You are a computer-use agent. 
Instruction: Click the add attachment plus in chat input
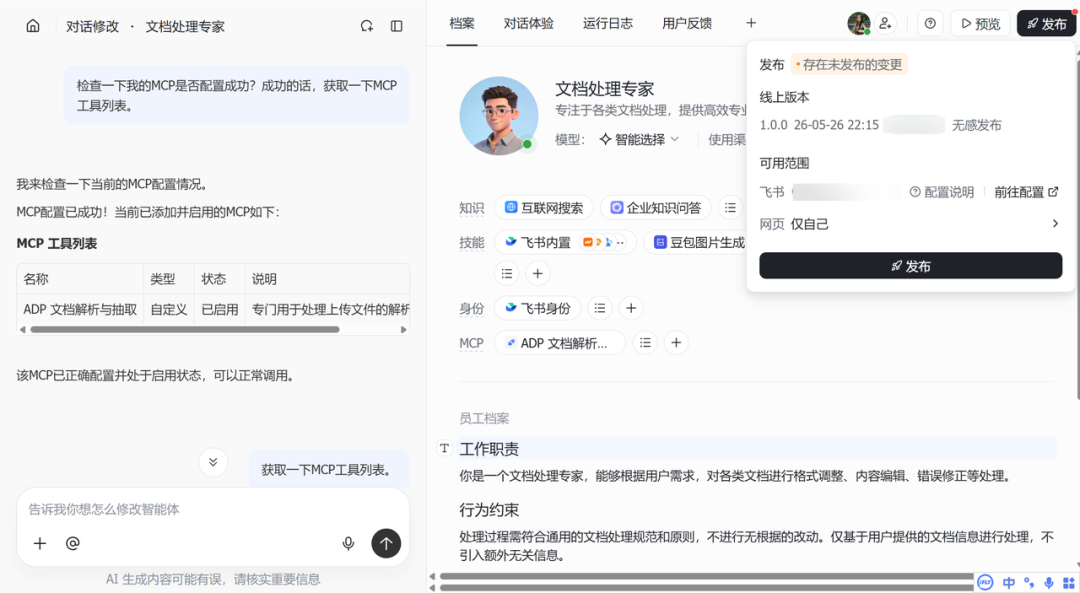point(40,543)
